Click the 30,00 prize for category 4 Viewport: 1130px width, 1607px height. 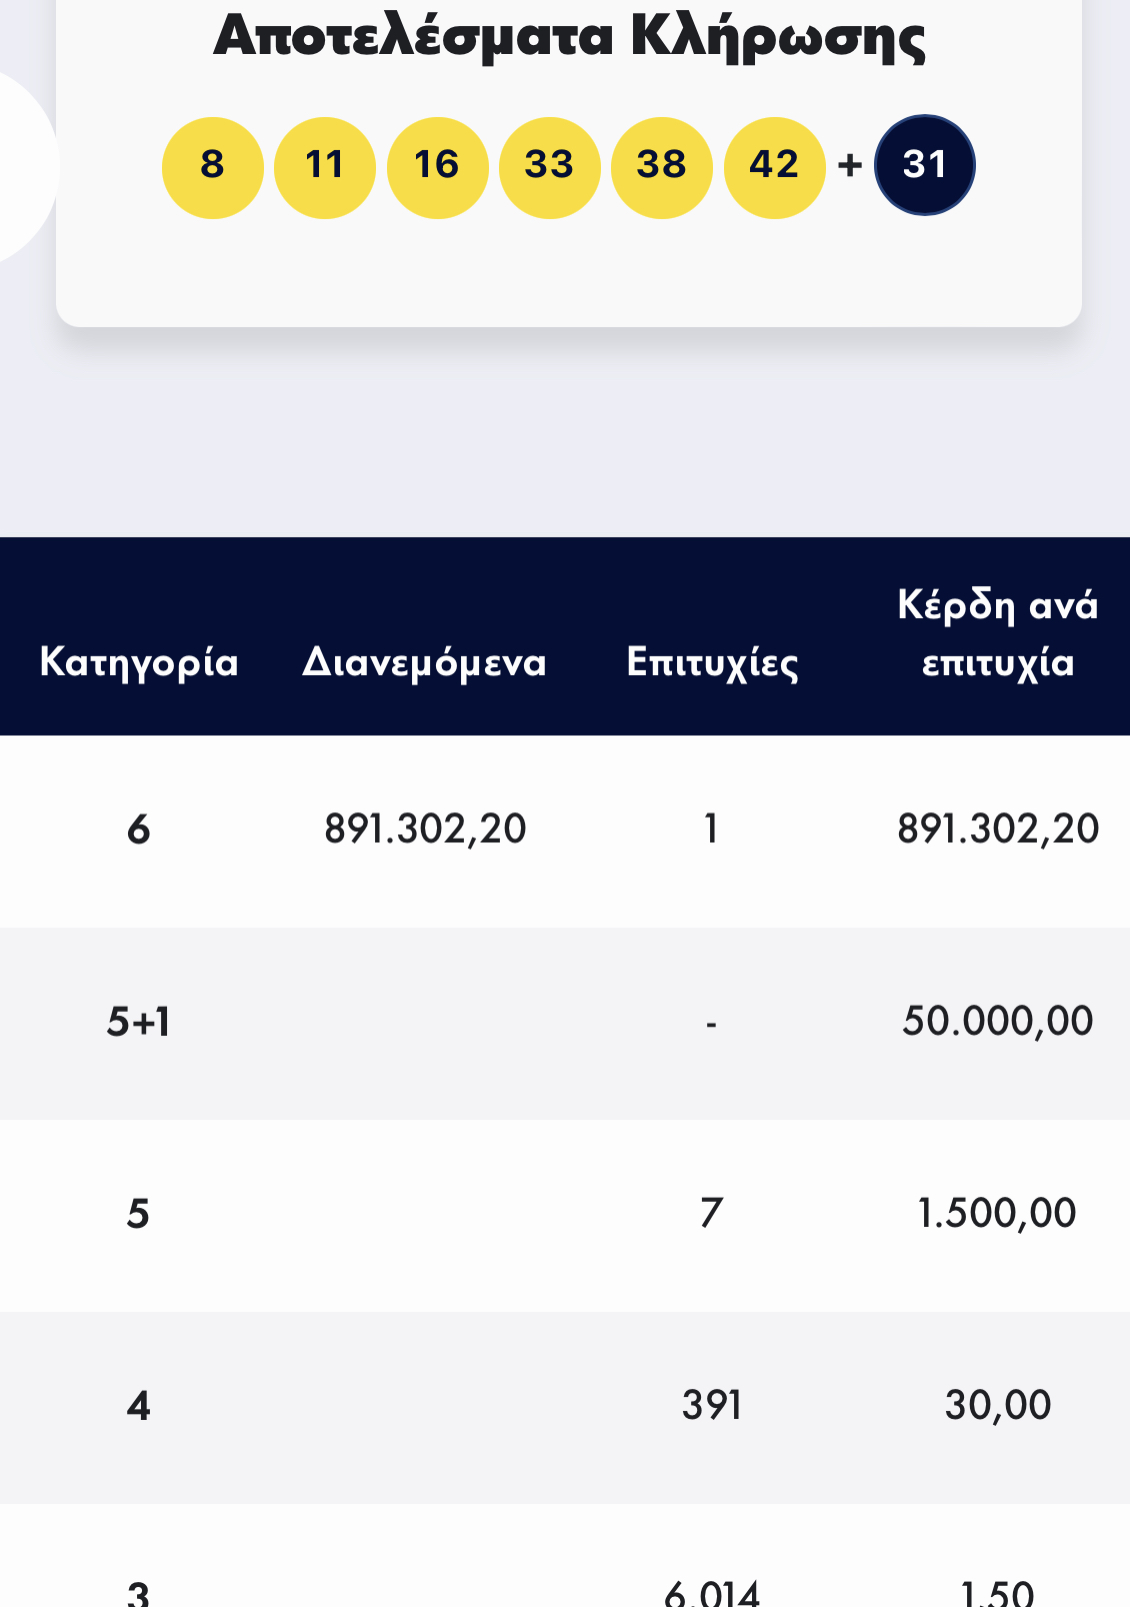(x=998, y=1405)
